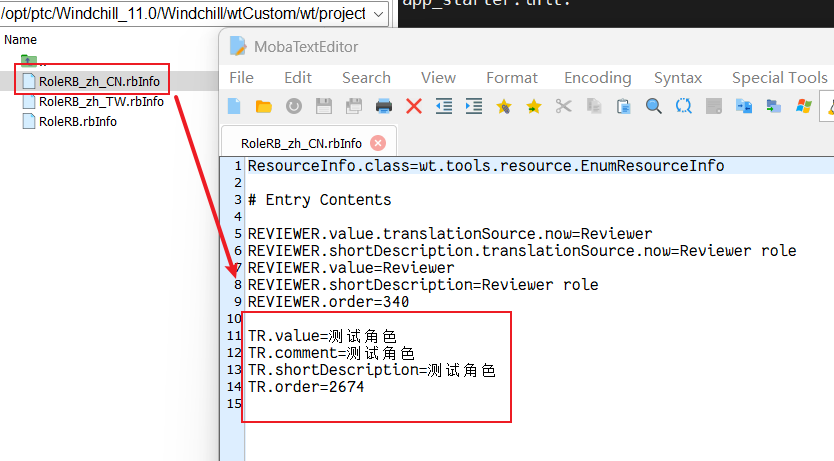Open the Search menu

point(366,78)
